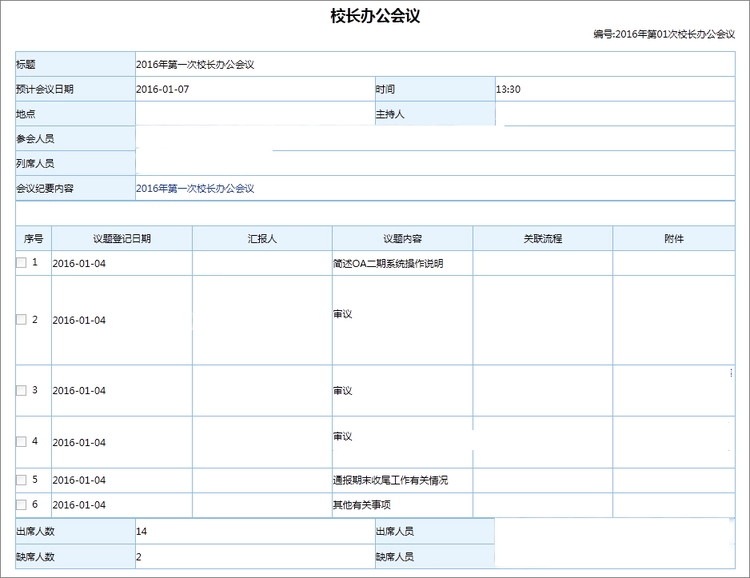The height and width of the screenshot is (578, 750).
Task: Open the 会议纪要内容 link 2016年第一次校长办公会议
Action: [x=195, y=189]
